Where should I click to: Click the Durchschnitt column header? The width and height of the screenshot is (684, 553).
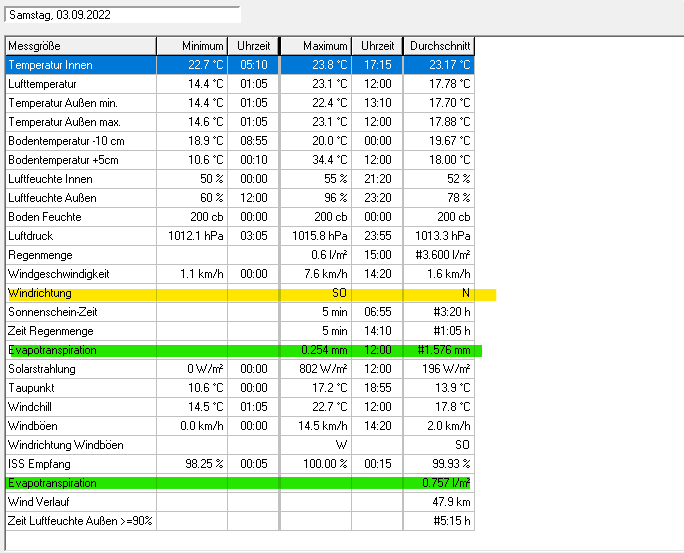(x=439, y=46)
